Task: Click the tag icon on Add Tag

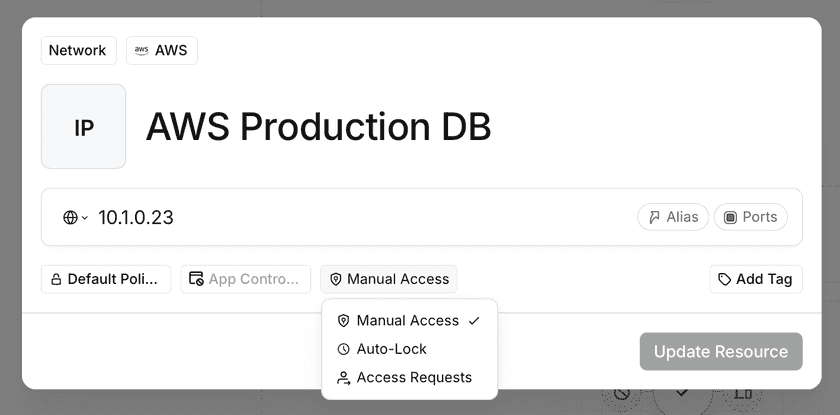Action: coord(725,279)
